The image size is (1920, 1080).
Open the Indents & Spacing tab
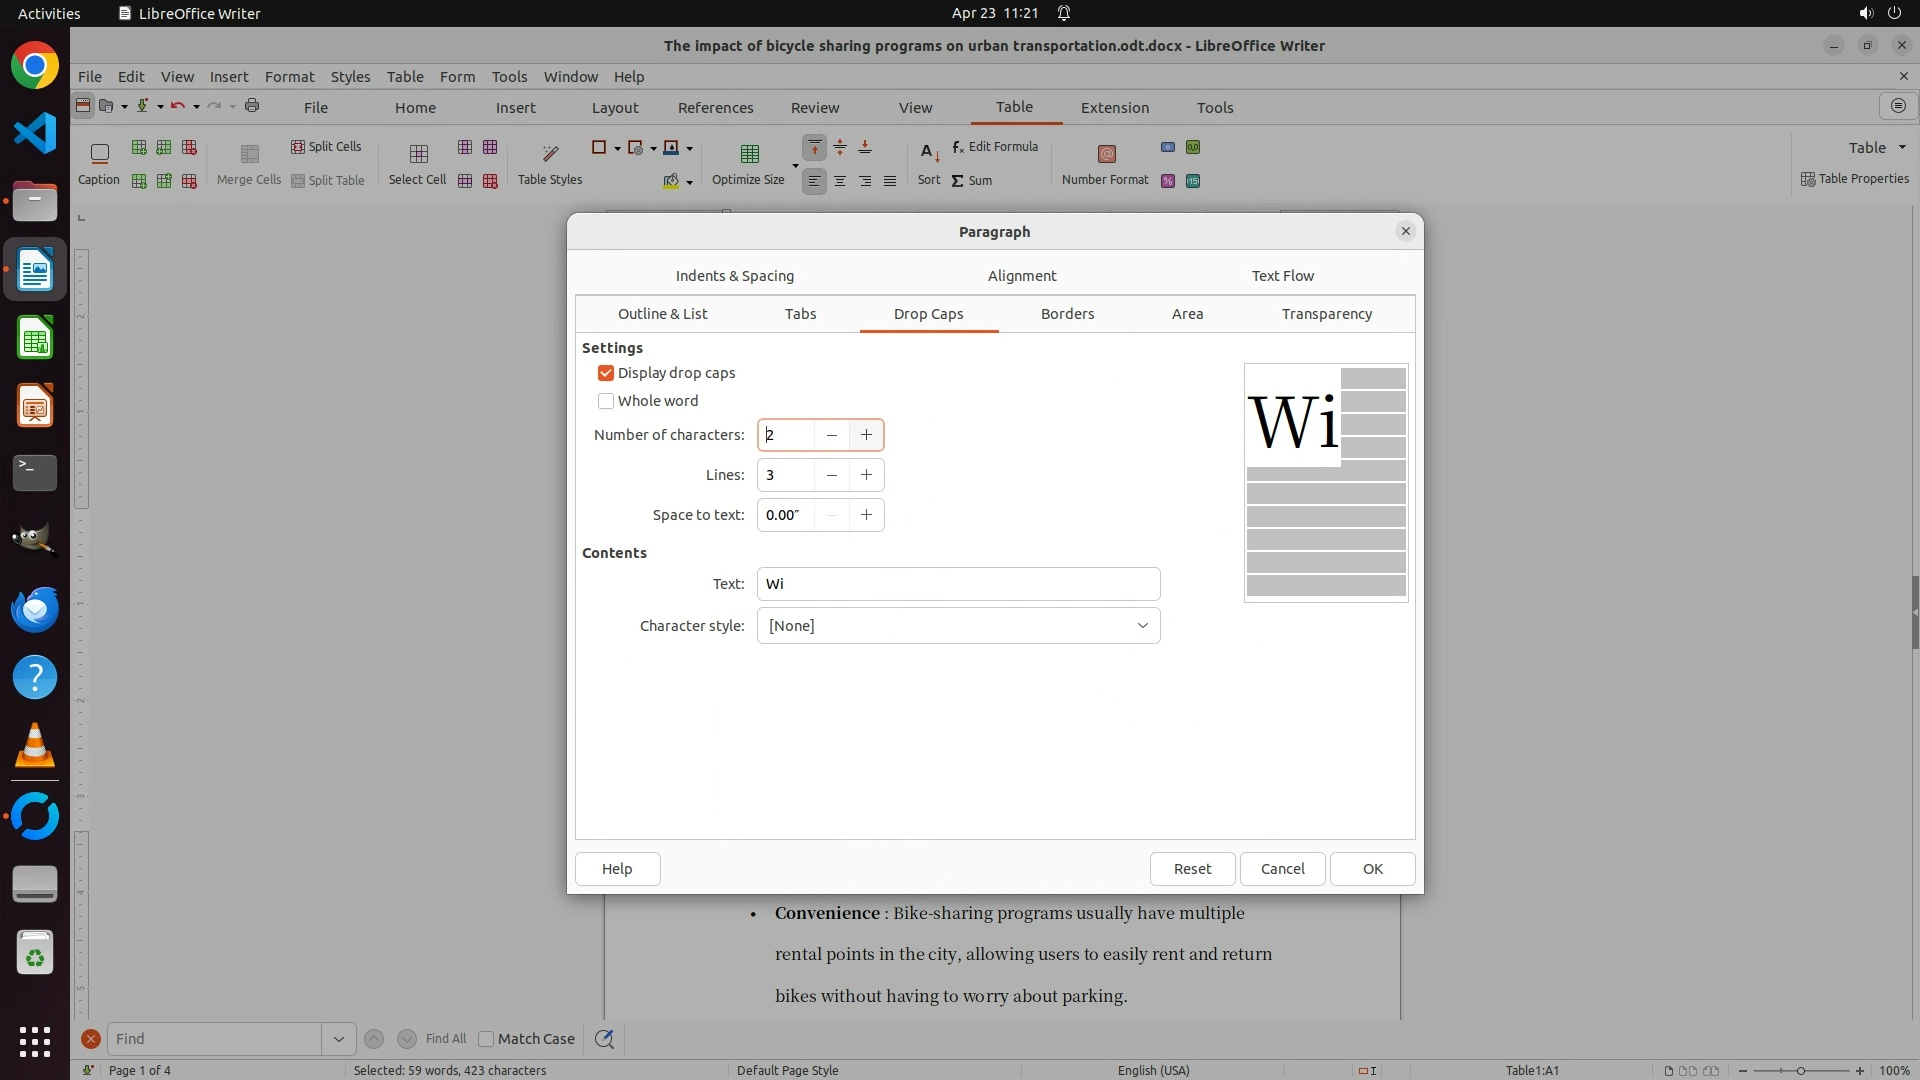(734, 276)
